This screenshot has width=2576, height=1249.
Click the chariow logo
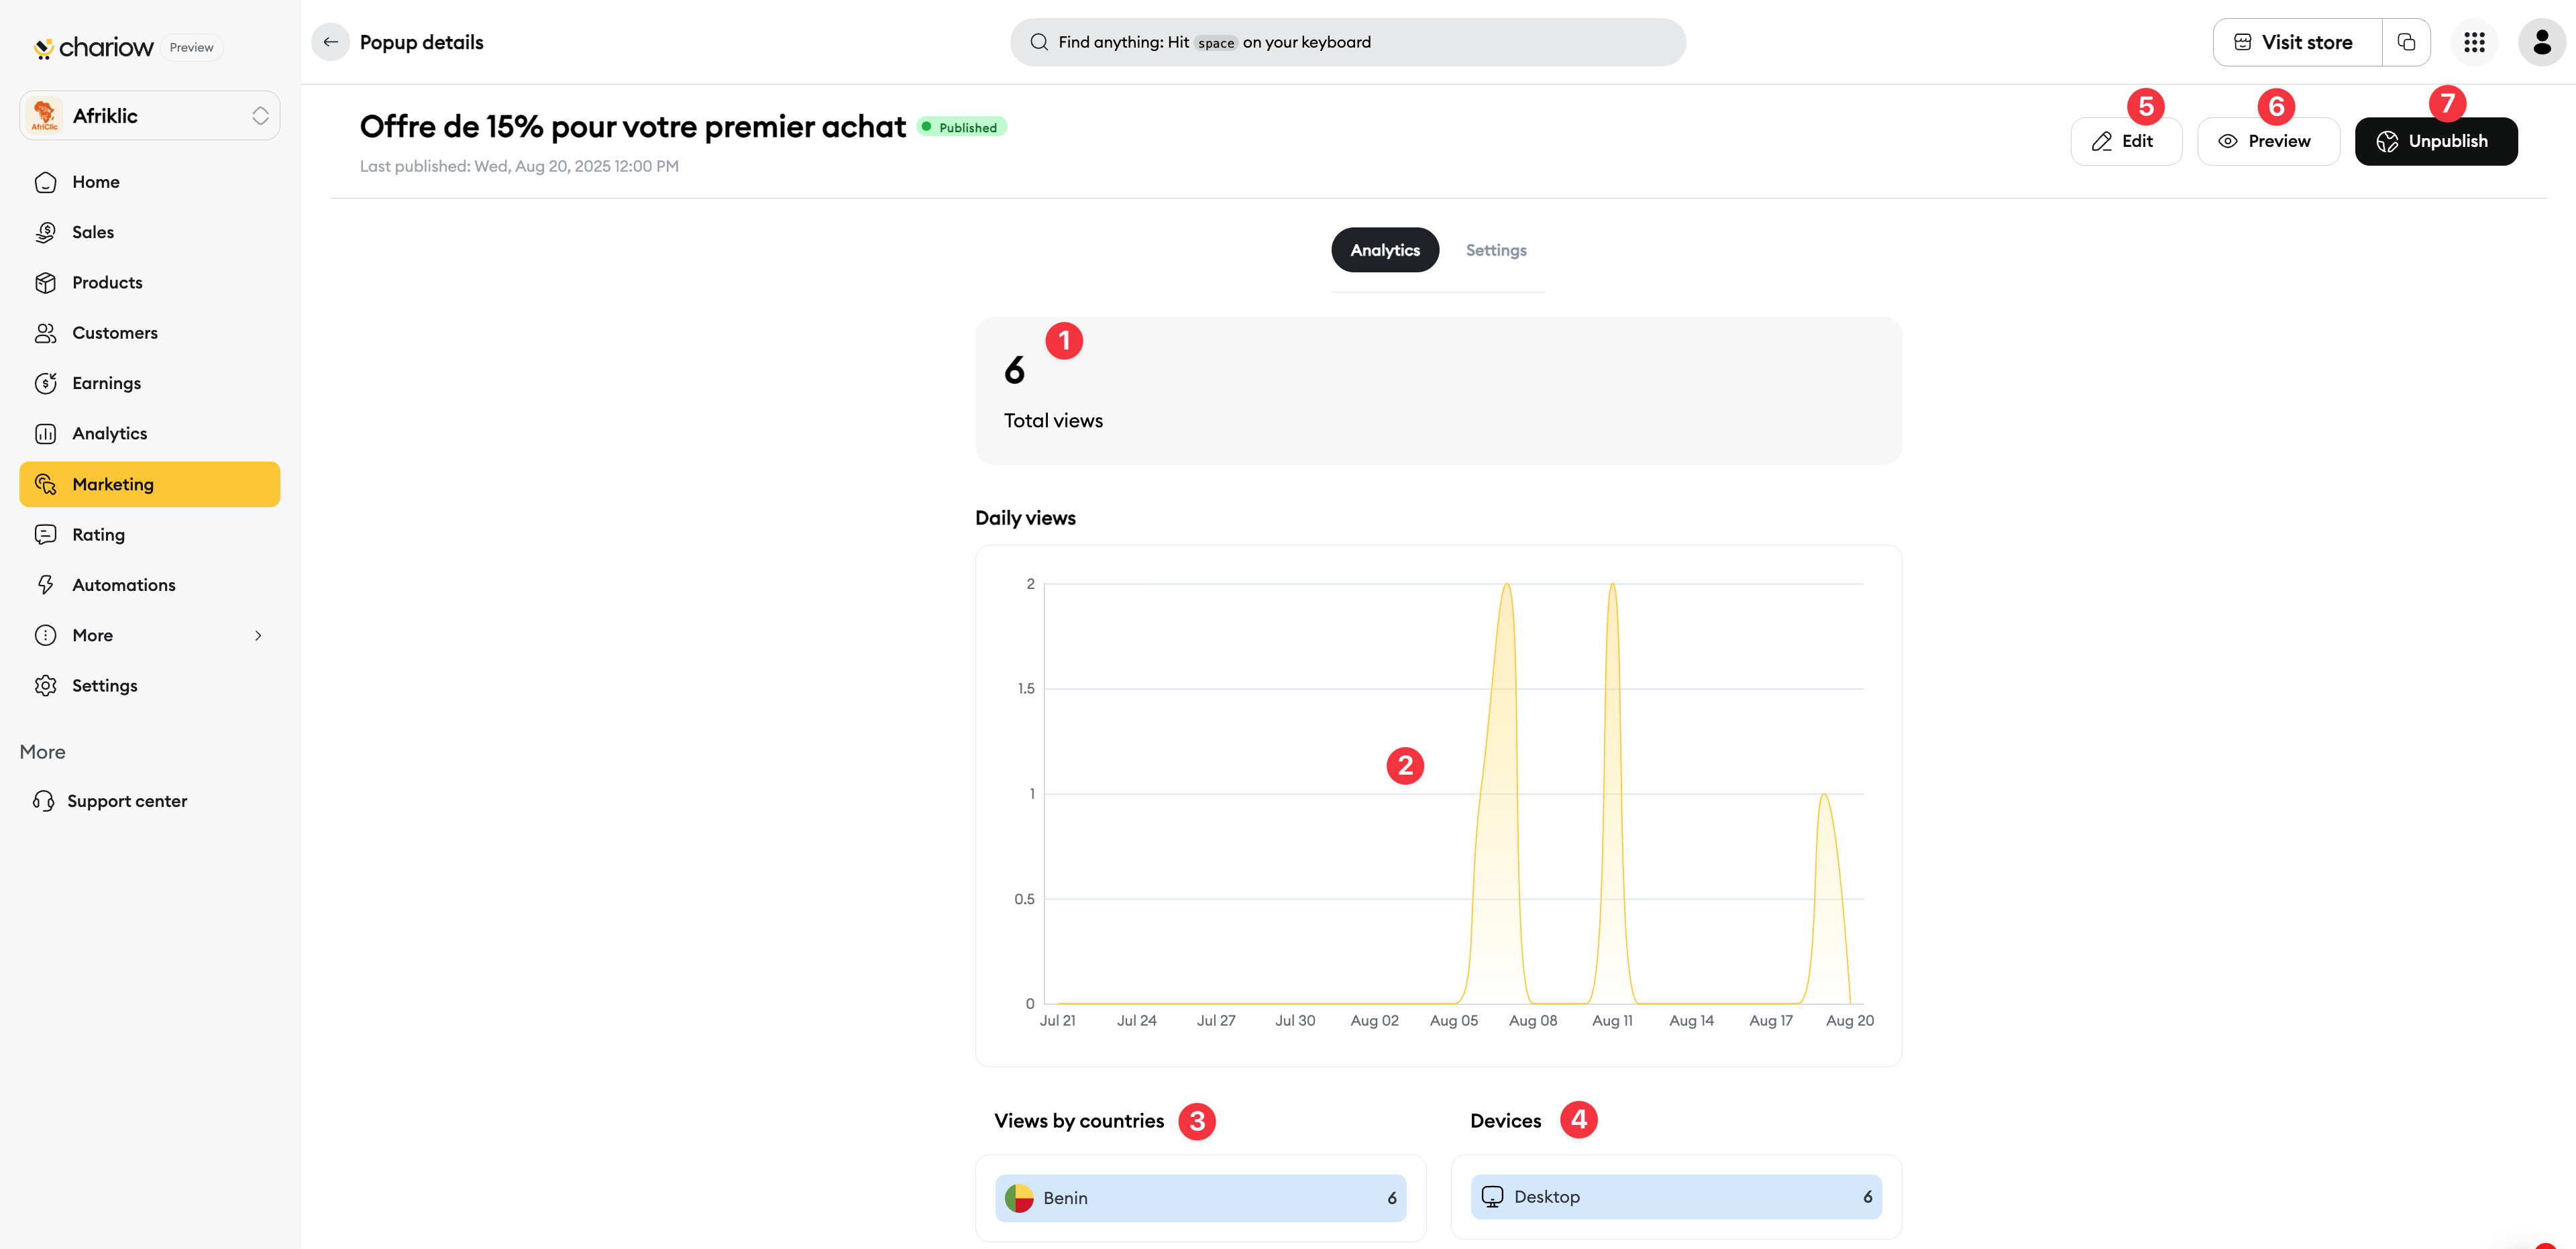(93, 47)
